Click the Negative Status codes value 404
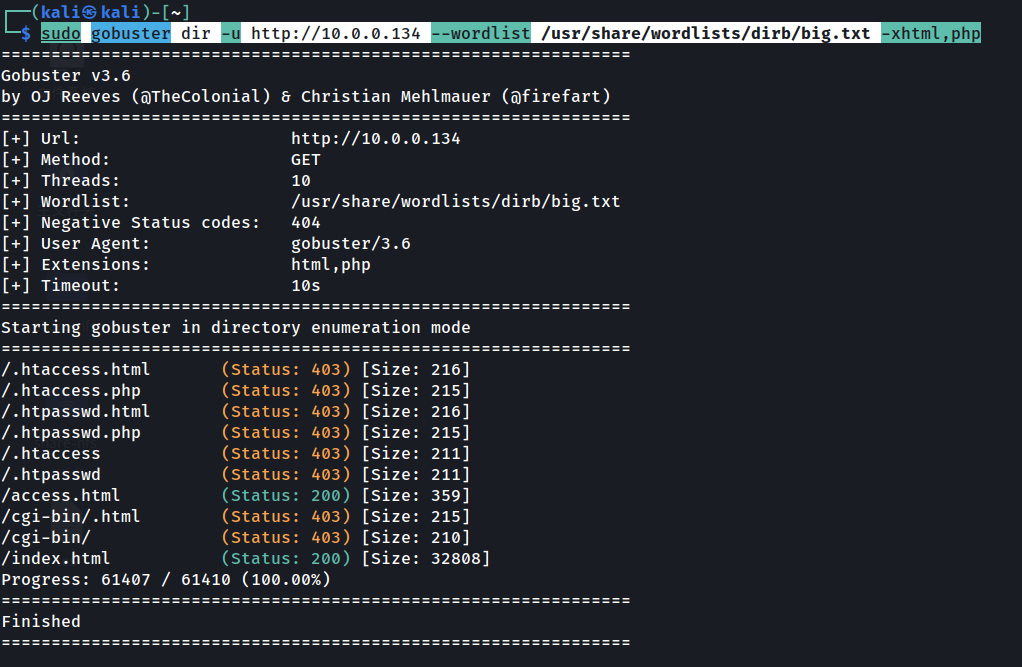Image resolution: width=1022 pixels, height=667 pixels. [x=306, y=223]
